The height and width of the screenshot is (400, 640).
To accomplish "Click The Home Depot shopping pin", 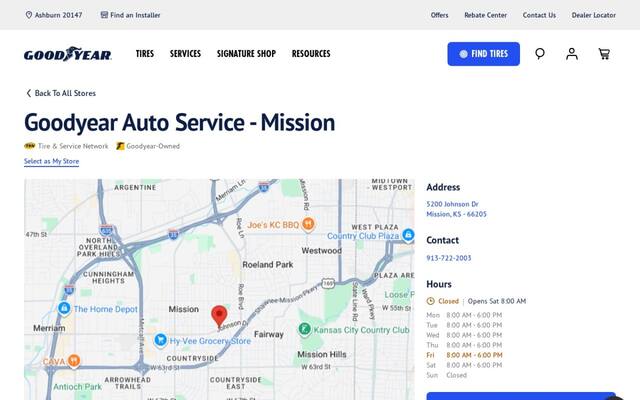I will [64, 308].
